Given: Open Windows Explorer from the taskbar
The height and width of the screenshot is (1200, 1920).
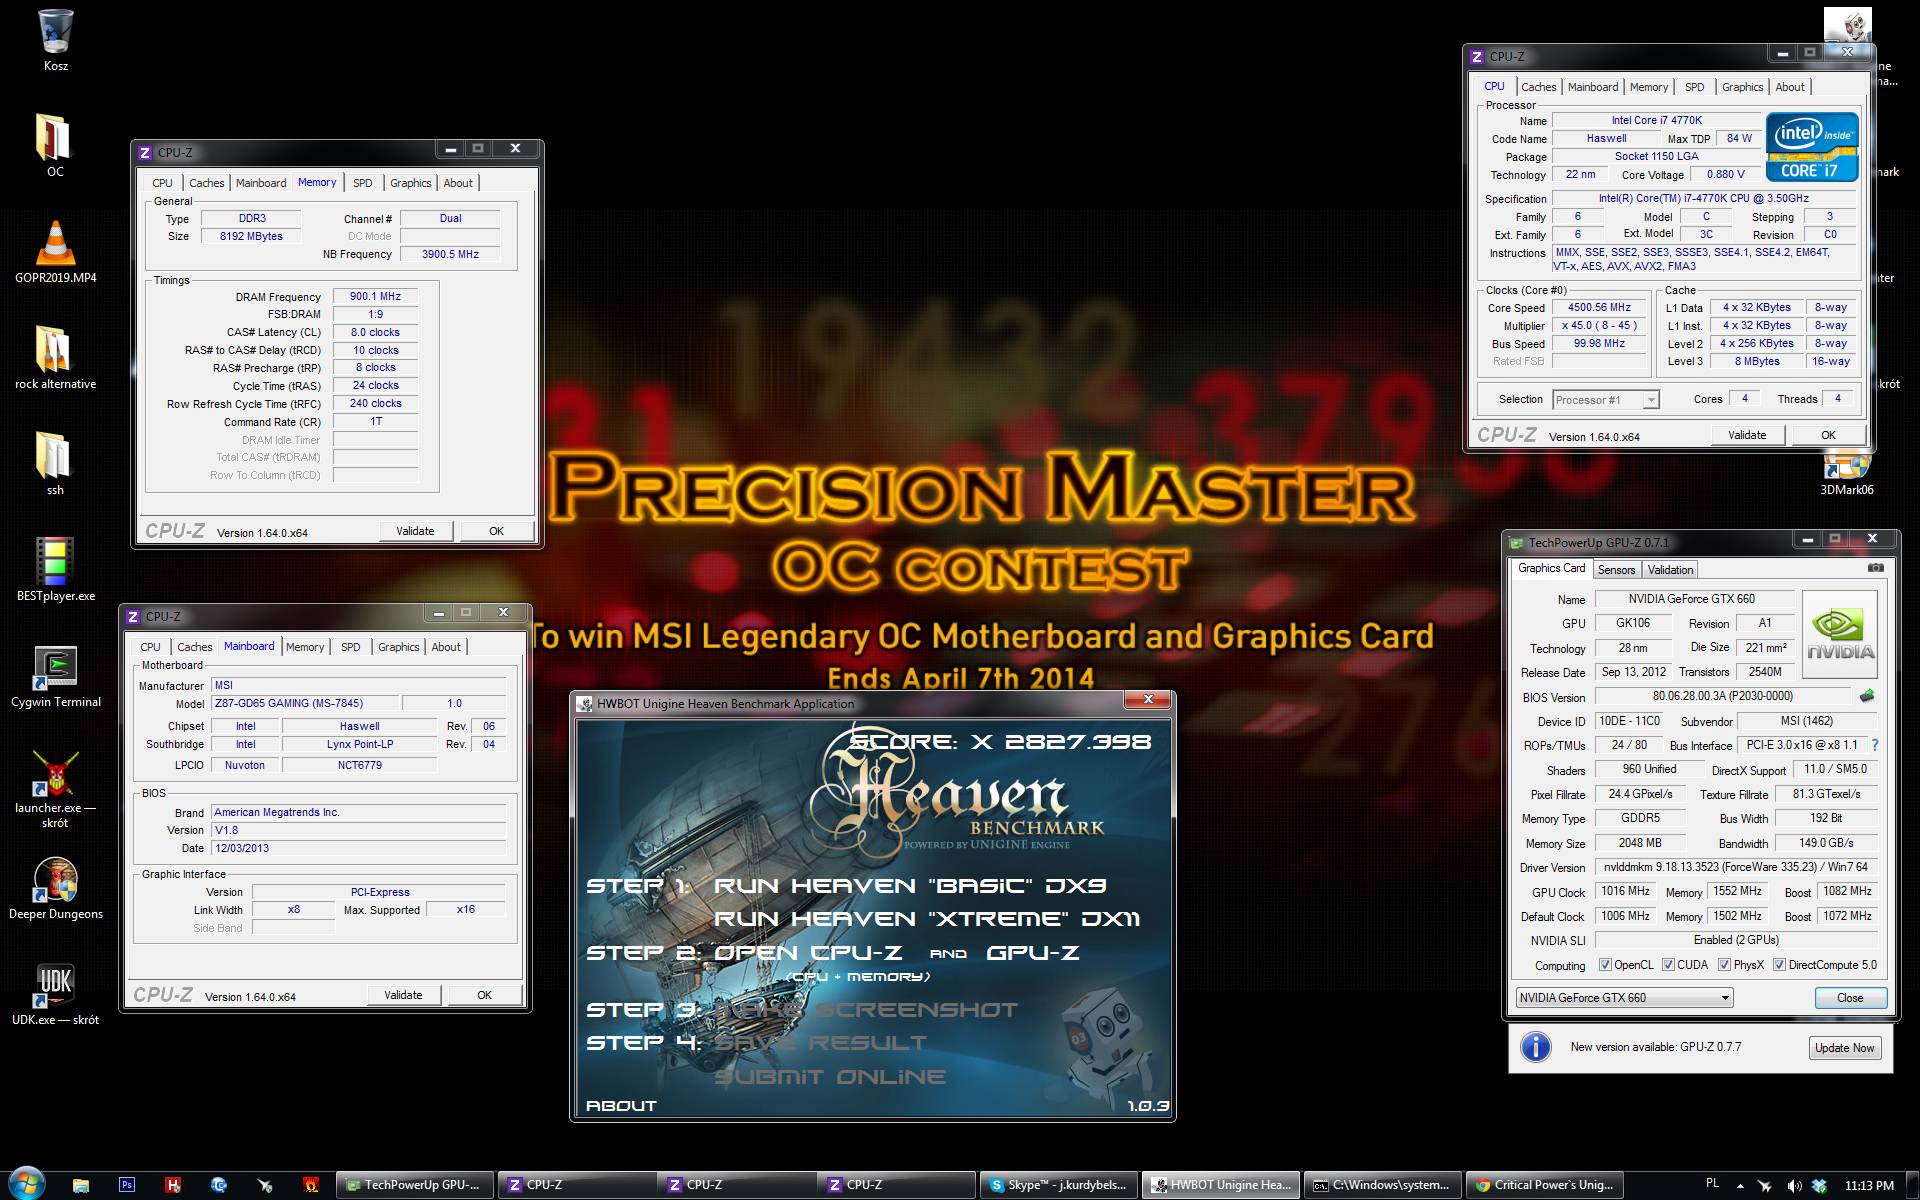Looking at the screenshot, I should pos(81,1185).
